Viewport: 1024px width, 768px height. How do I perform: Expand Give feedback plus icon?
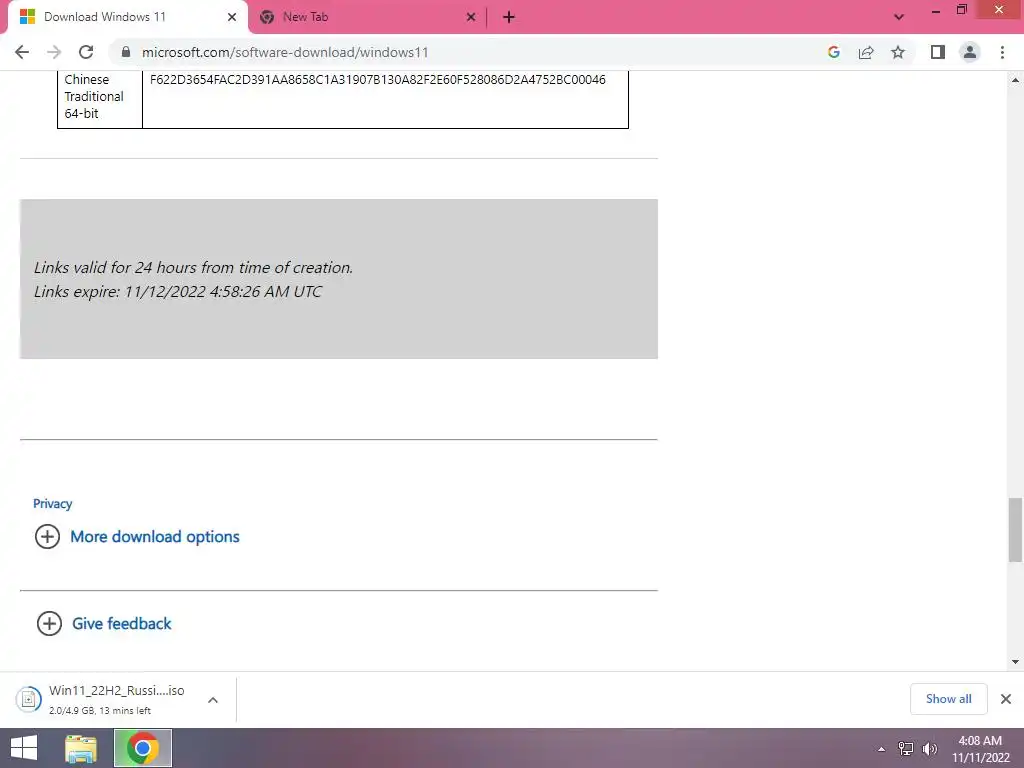(49, 623)
